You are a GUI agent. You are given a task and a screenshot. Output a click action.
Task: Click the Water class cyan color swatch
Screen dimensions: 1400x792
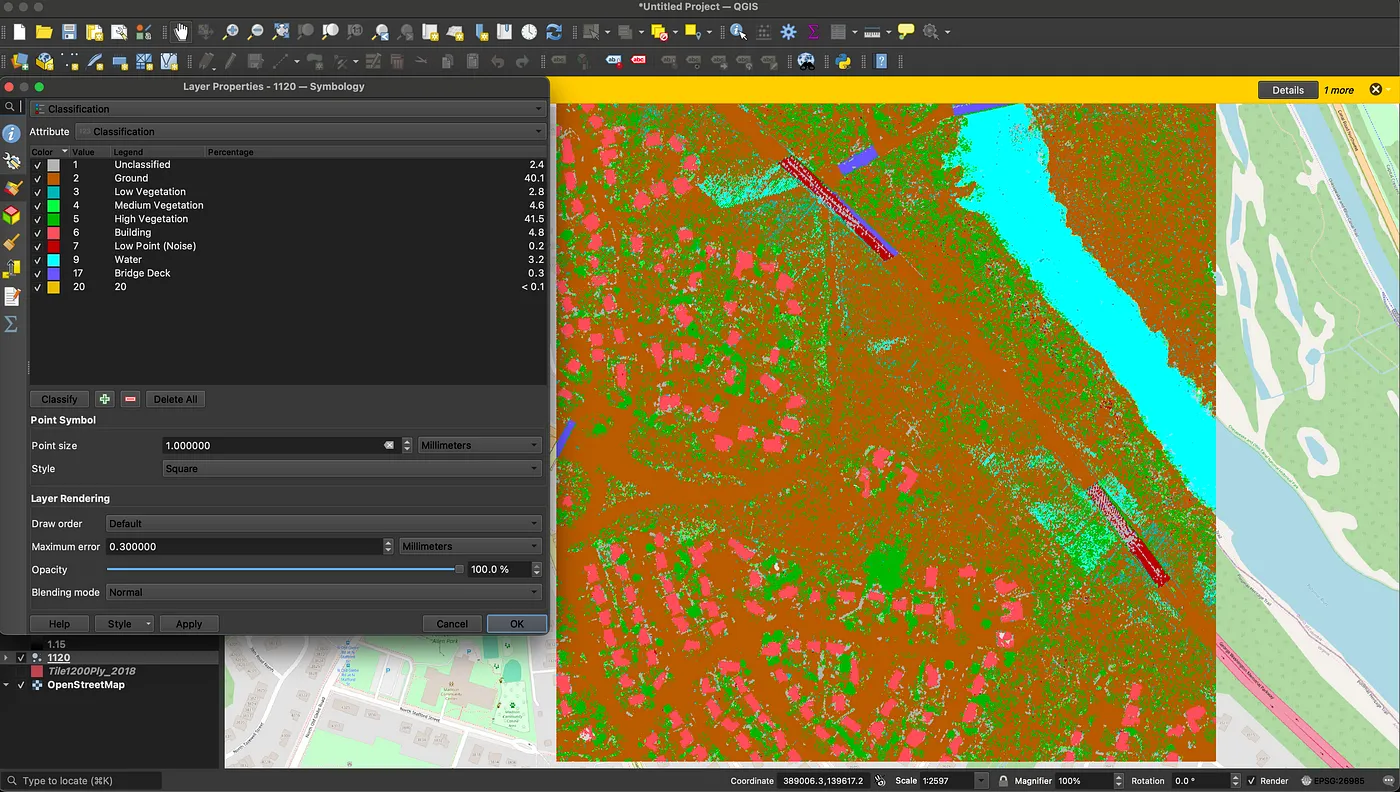click(54, 260)
